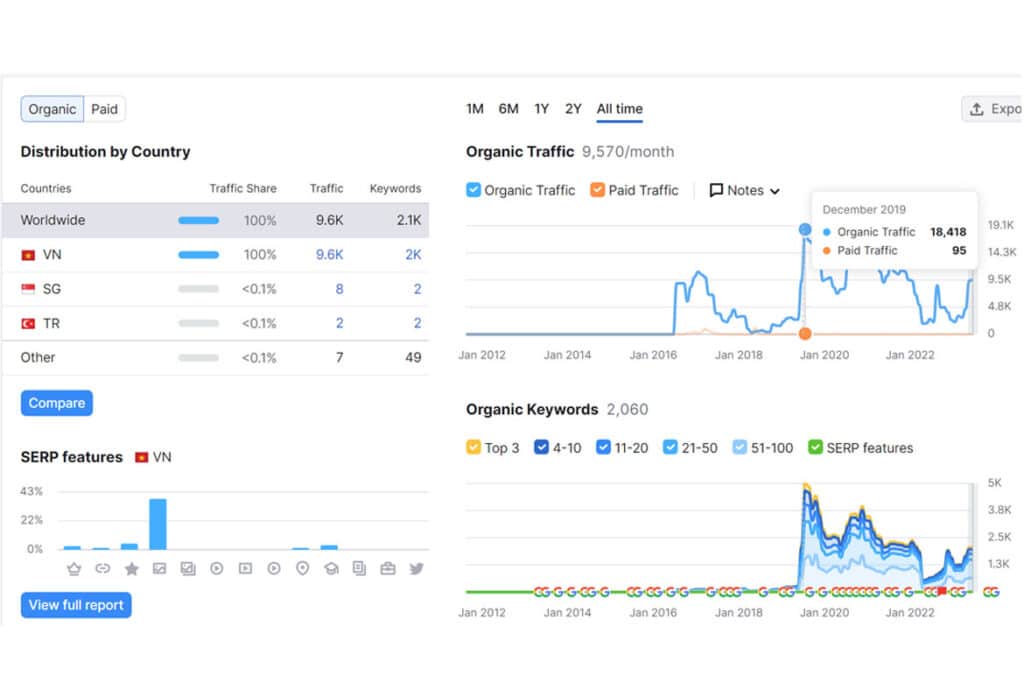Click the crown Featured Snippet SERP icon
This screenshot has width=1024, height=683.
(74, 569)
